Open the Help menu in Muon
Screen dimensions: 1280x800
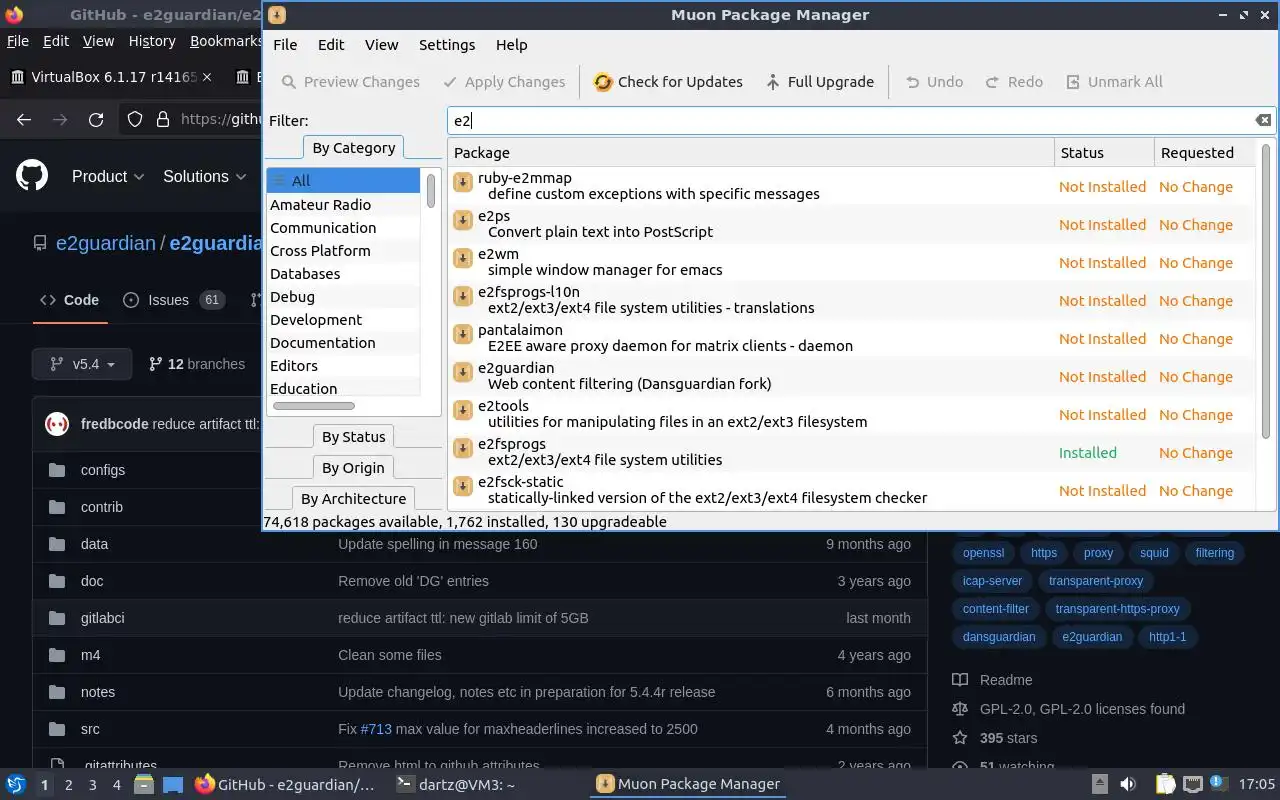click(x=511, y=45)
